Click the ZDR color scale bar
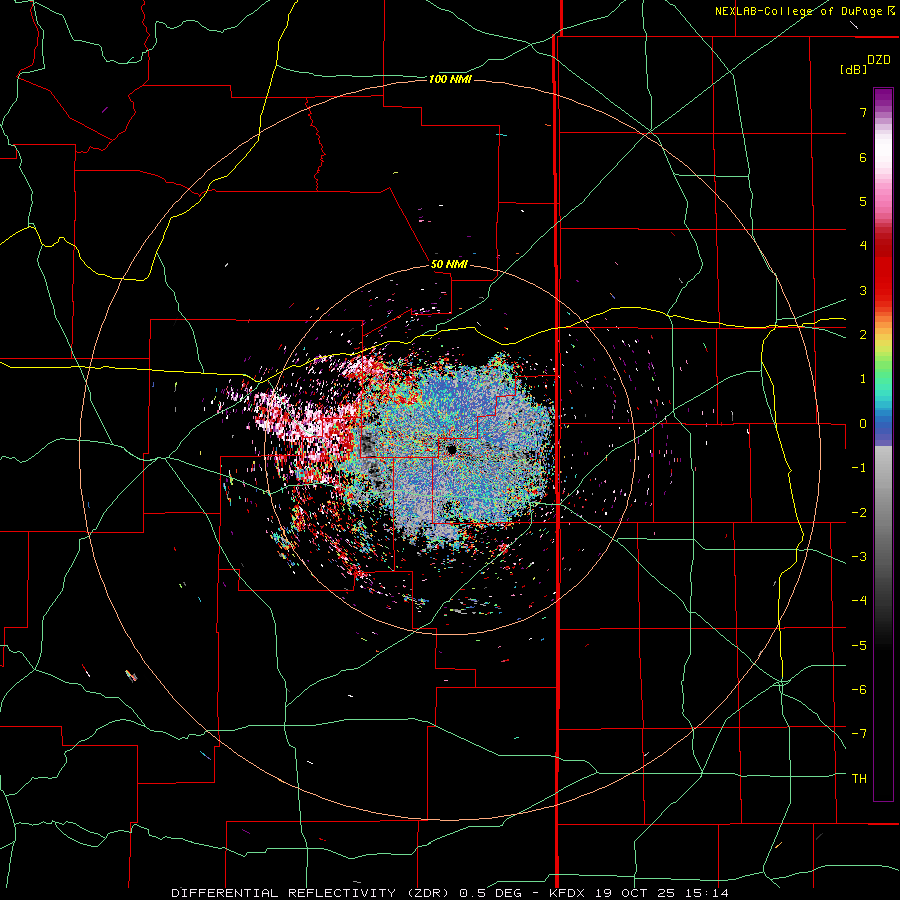This screenshot has height=900, width=900. [x=883, y=444]
